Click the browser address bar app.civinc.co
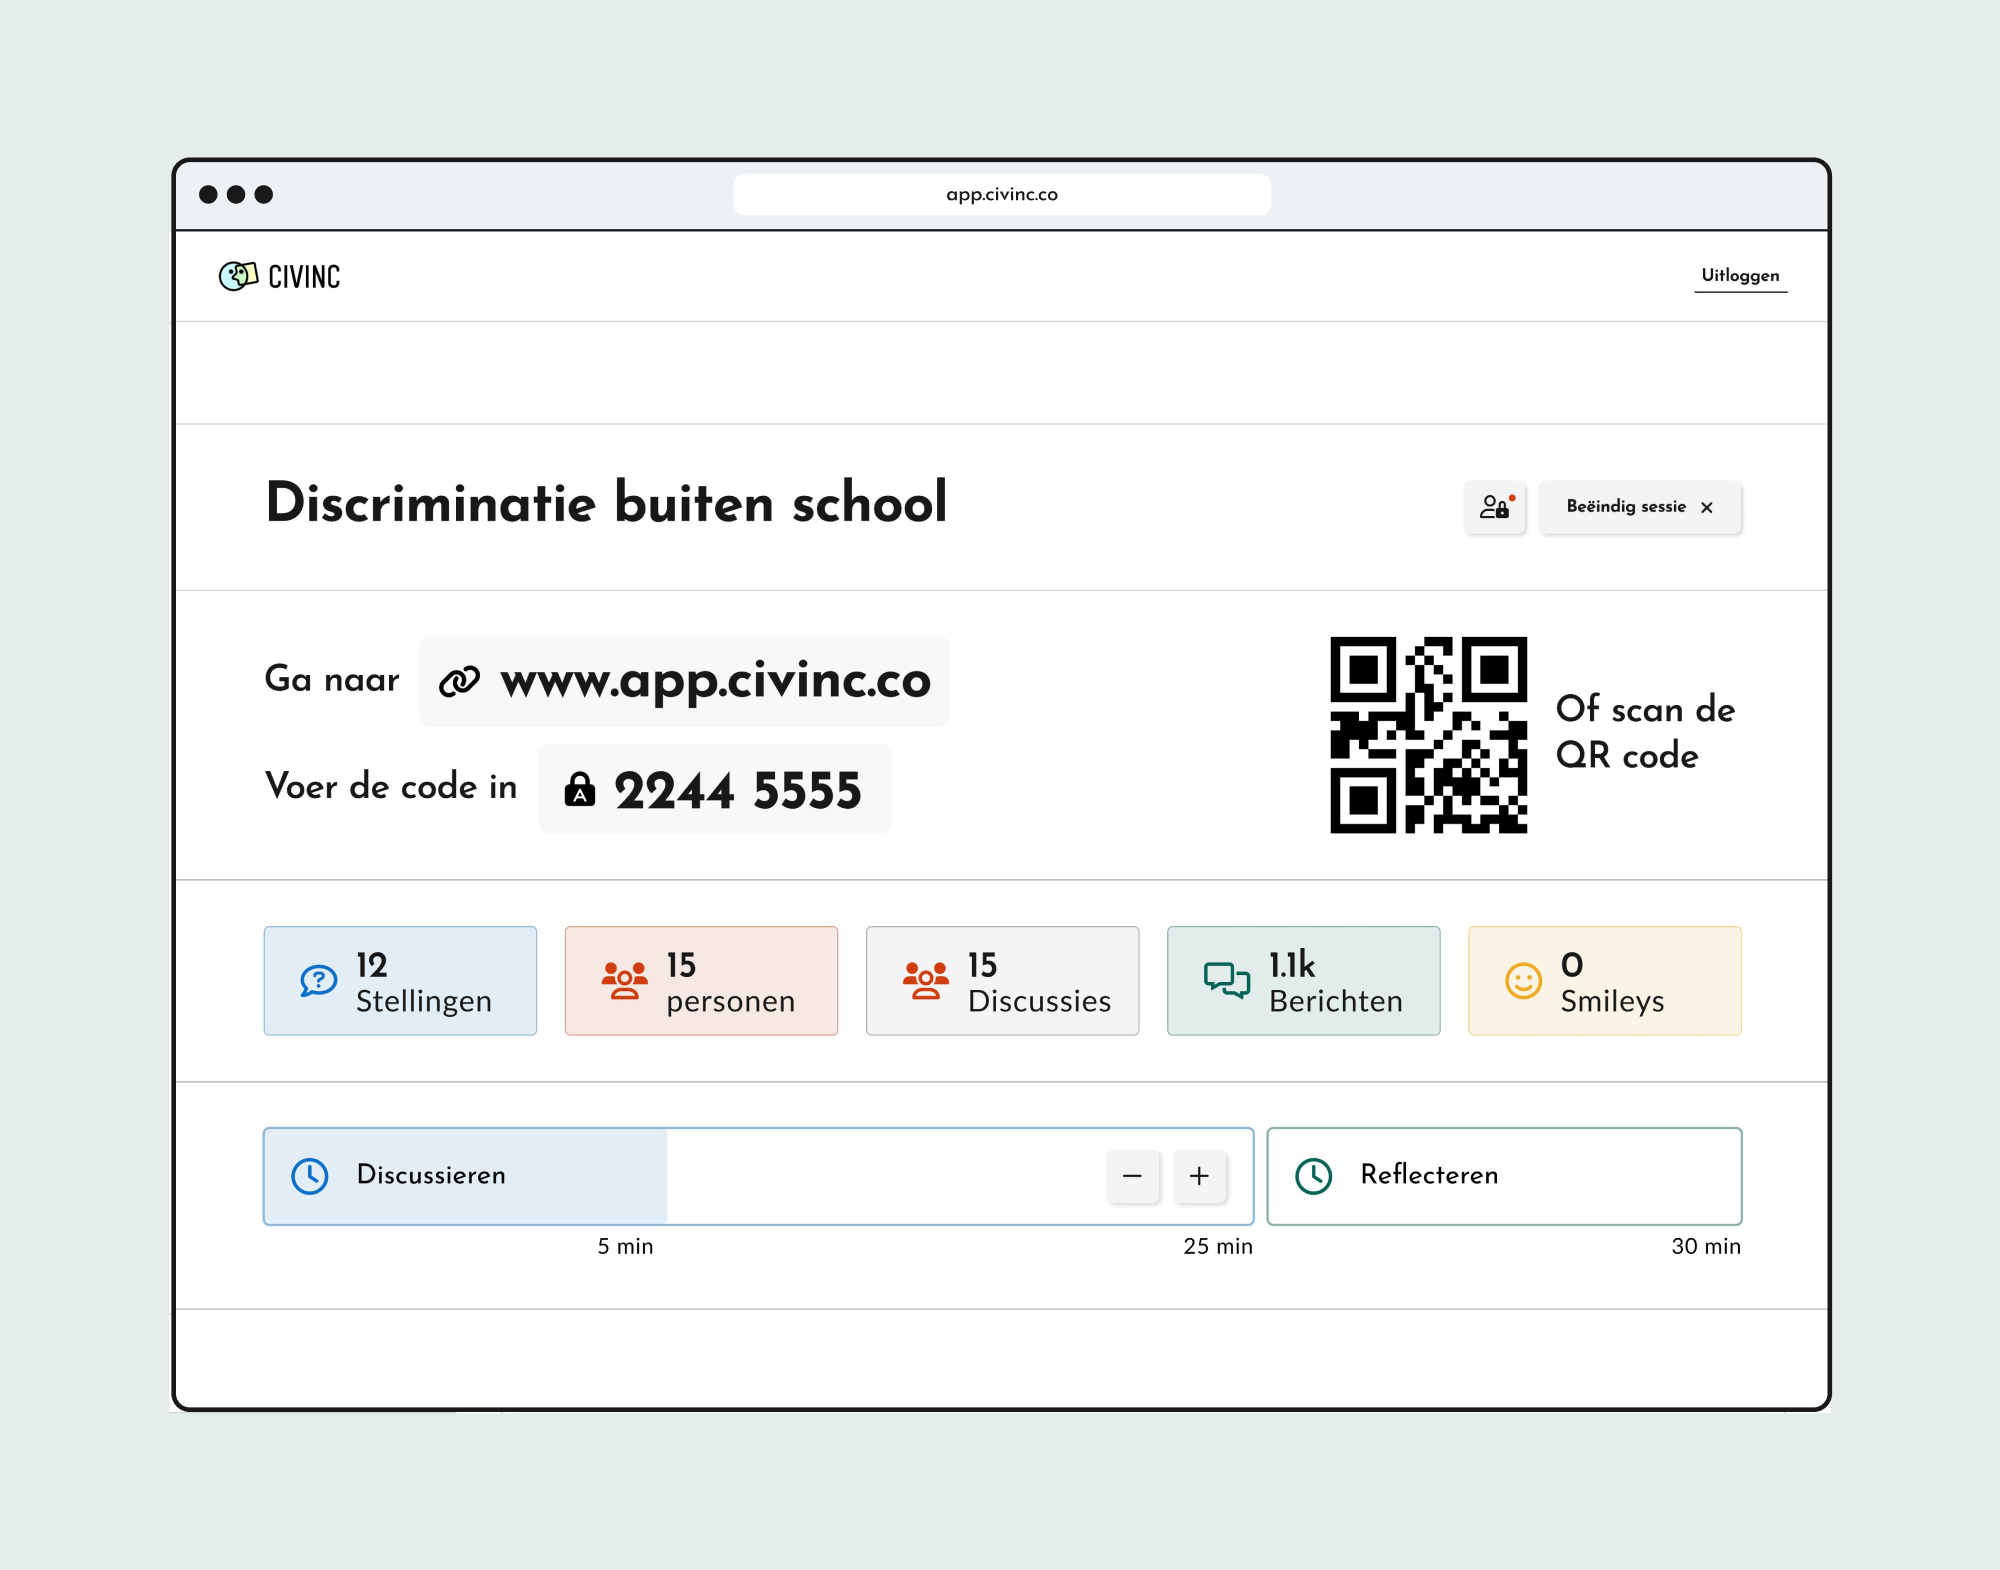The image size is (2000, 1570). (x=1001, y=195)
